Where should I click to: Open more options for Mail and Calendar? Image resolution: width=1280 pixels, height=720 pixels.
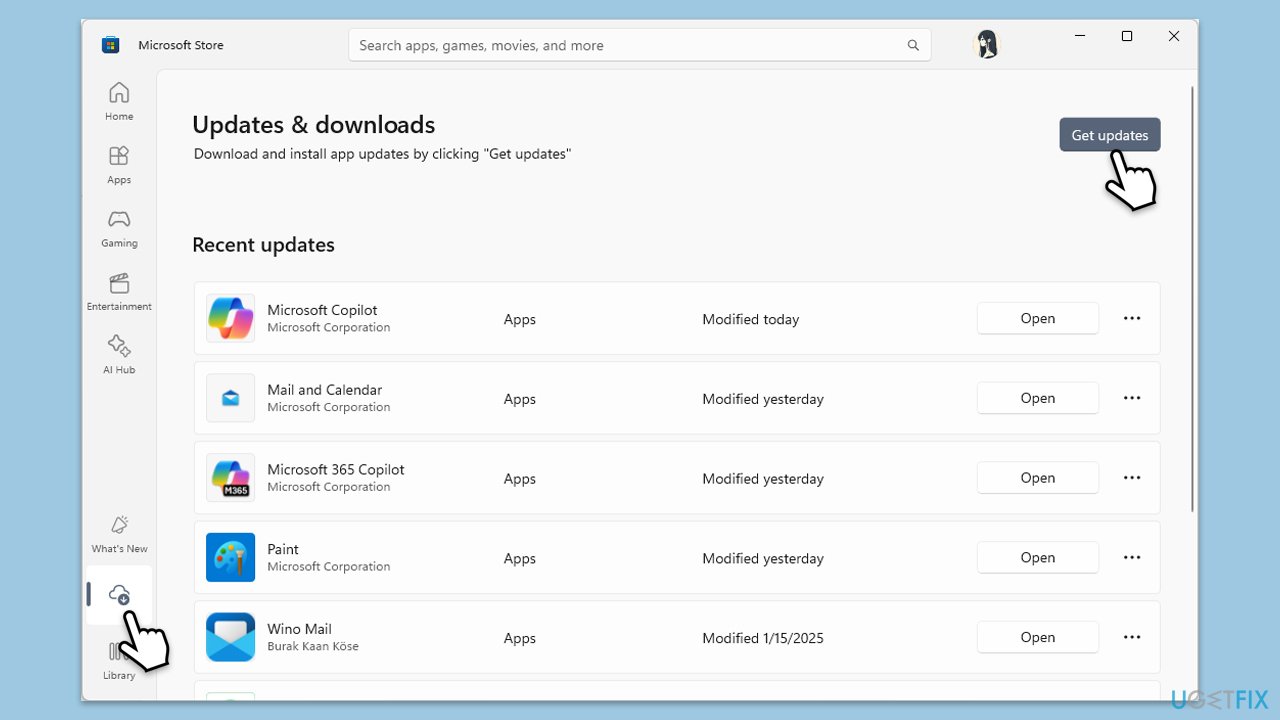(1132, 398)
